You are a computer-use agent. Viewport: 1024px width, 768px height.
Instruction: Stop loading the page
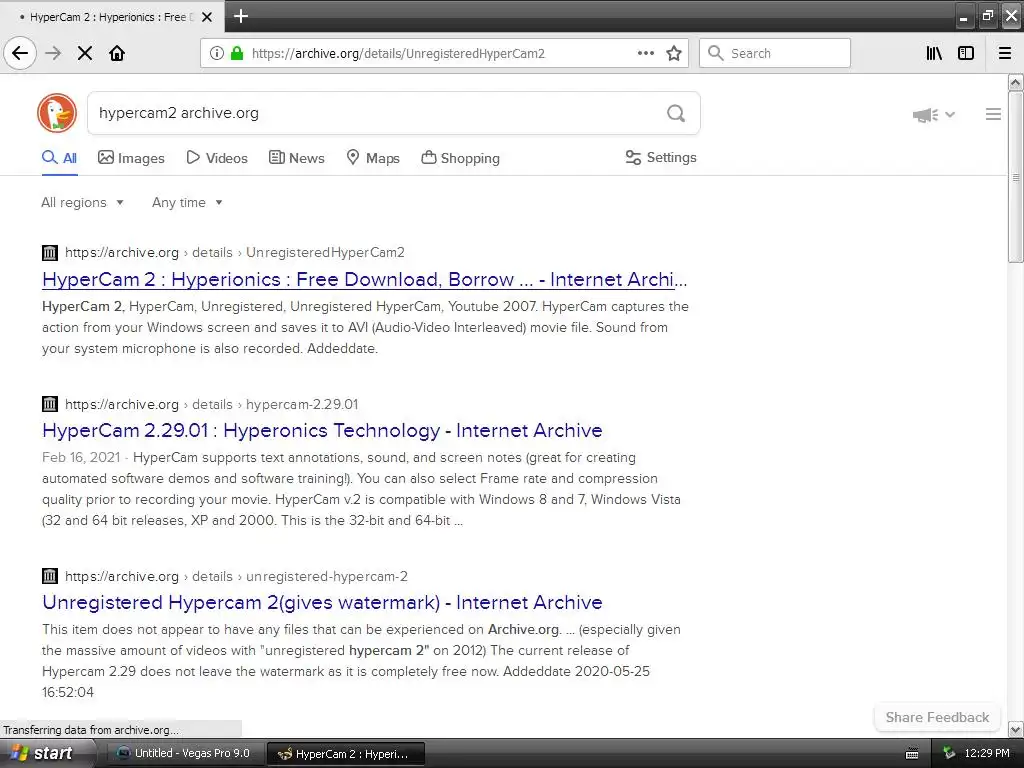[x=85, y=53]
